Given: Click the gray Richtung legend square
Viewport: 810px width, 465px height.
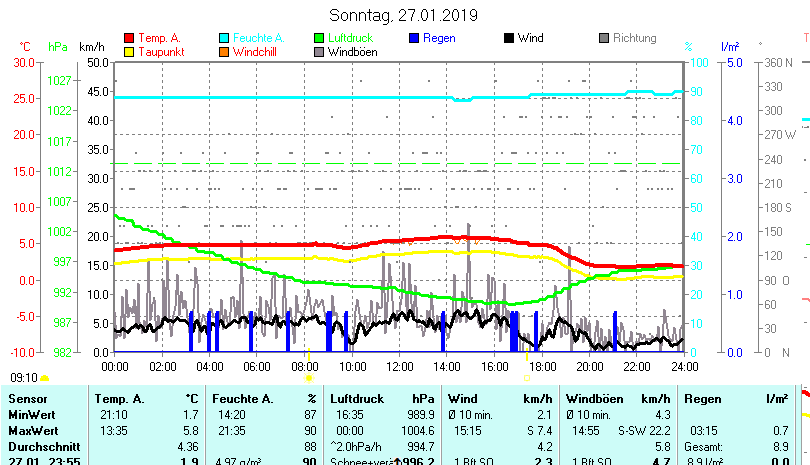Looking at the screenshot, I should (x=604, y=38).
